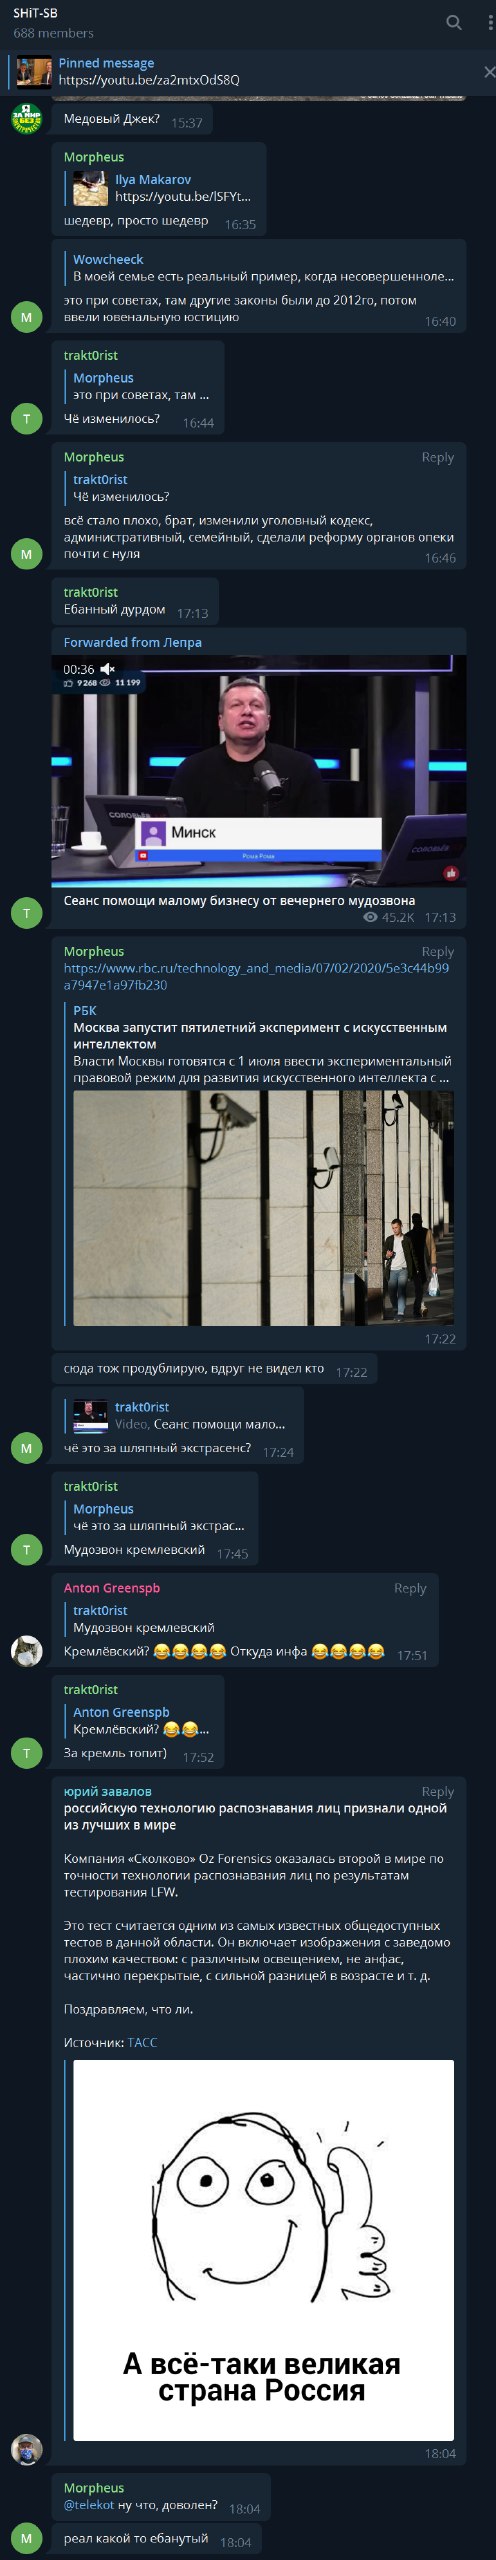Open Anton Greenspb's cat avatar
Screen dimensions: 496x2560
[26, 1651]
